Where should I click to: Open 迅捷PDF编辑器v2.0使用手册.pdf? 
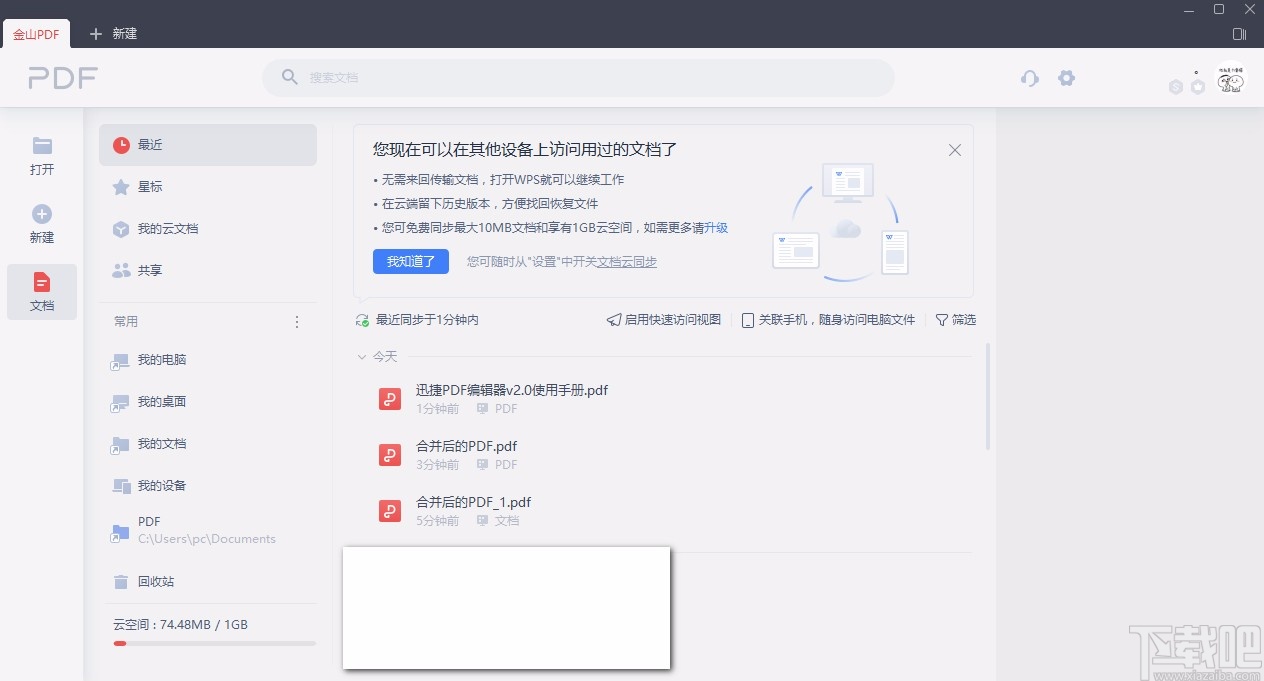click(x=512, y=390)
